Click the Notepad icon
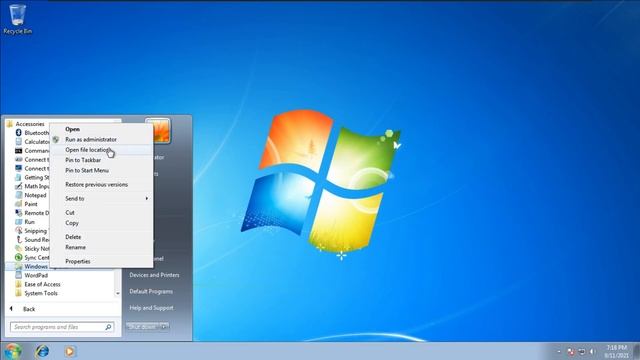 [18, 195]
